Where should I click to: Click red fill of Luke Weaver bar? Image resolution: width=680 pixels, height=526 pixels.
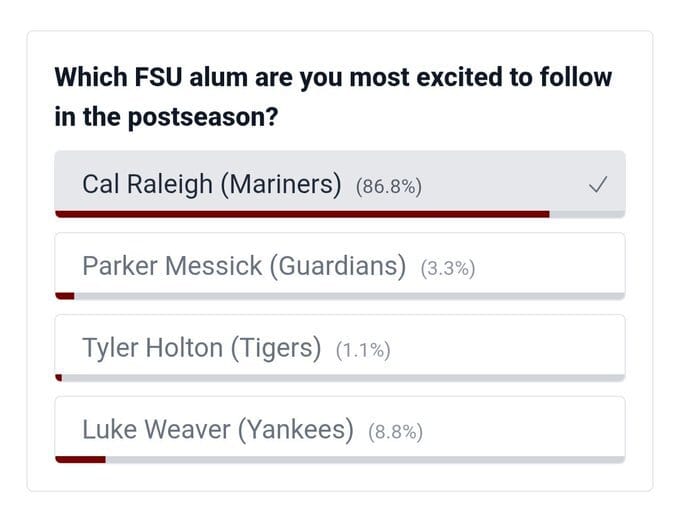[x=80, y=459]
